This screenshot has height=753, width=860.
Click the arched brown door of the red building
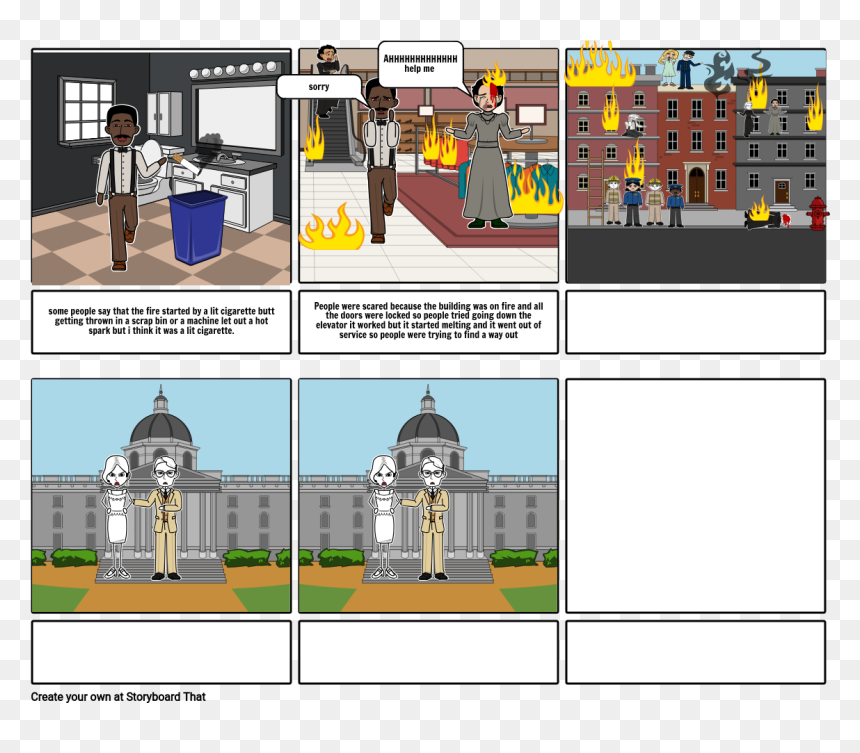pyautogui.click(x=697, y=185)
